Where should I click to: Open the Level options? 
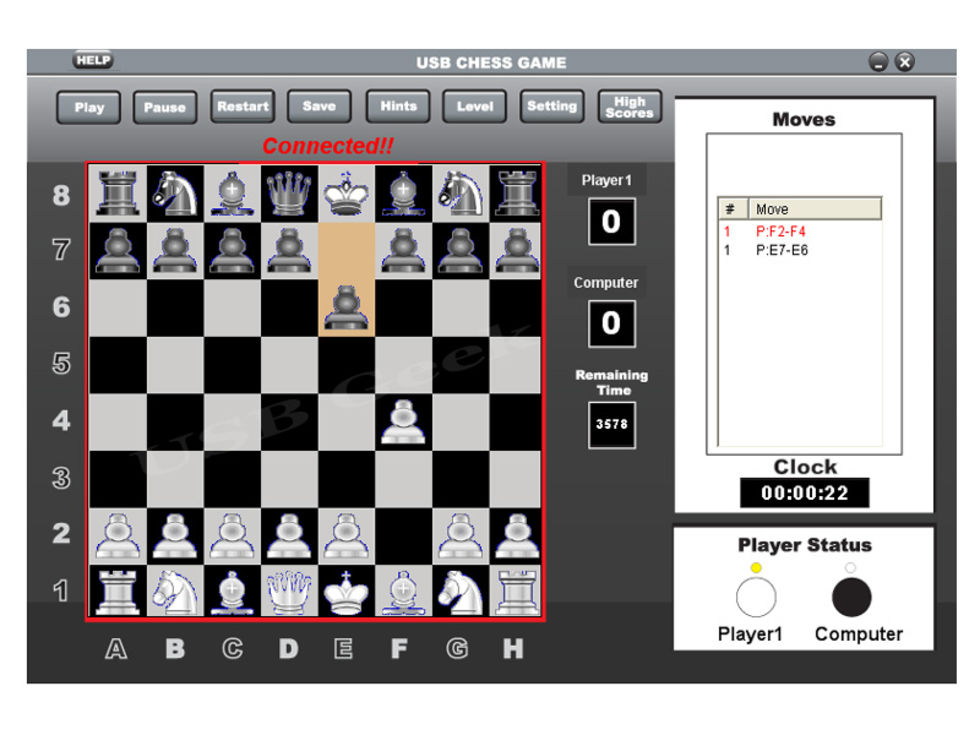click(x=474, y=106)
